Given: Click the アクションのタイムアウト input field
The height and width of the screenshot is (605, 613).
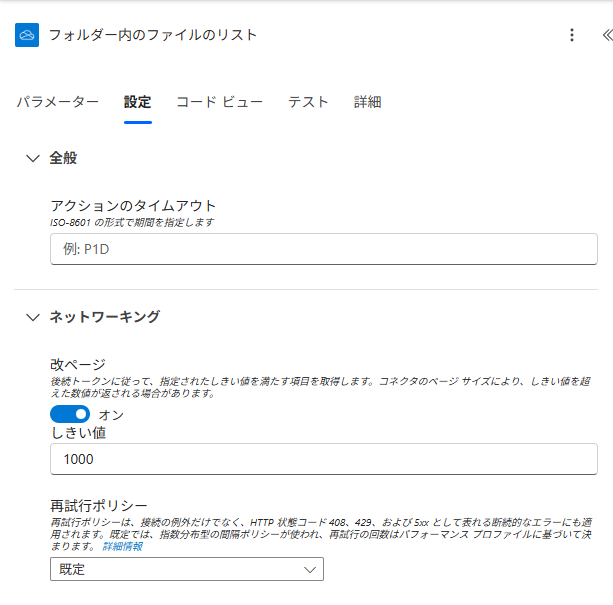Looking at the screenshot, I should tap(323, 249).
